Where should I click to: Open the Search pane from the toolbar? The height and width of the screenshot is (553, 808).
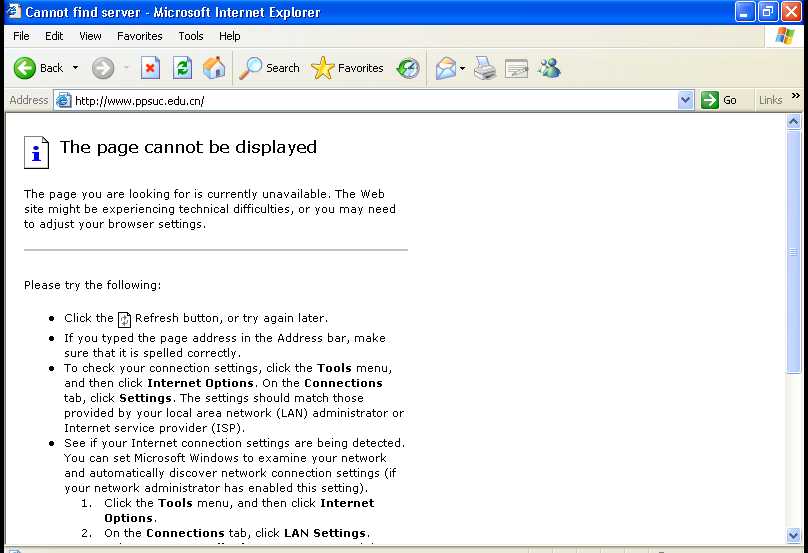tap(270, 68)
